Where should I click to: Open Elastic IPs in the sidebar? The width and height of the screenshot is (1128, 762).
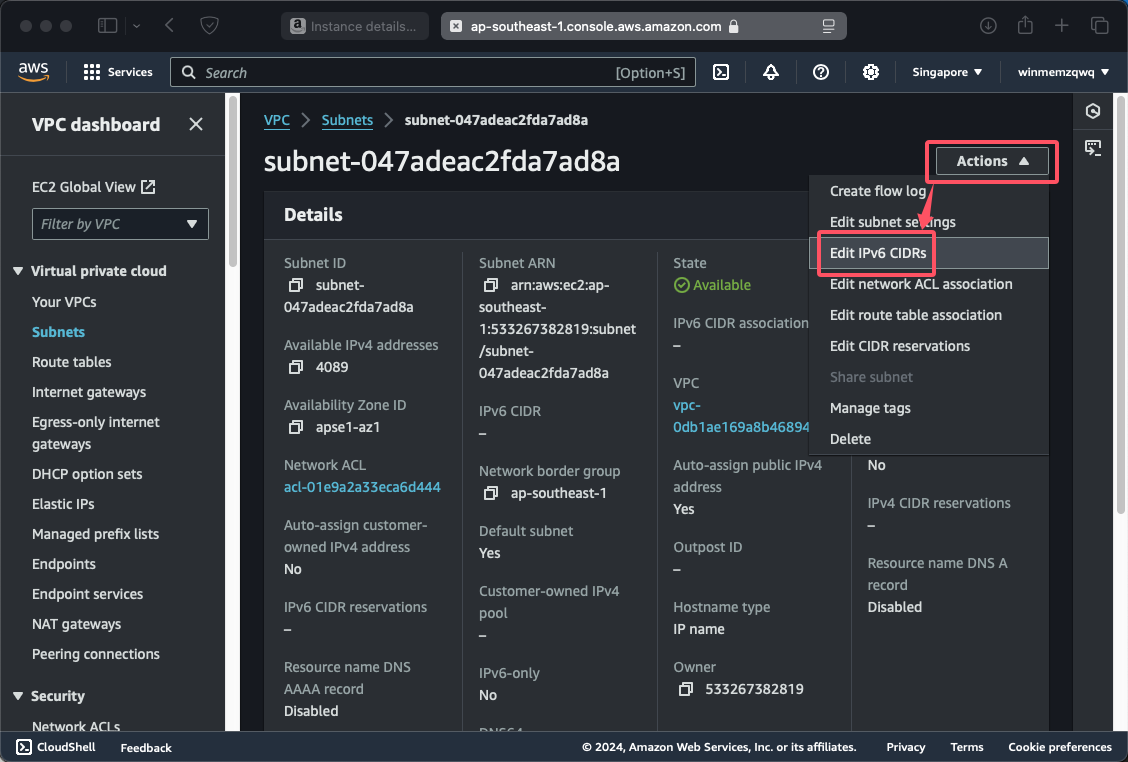point(63,504)
